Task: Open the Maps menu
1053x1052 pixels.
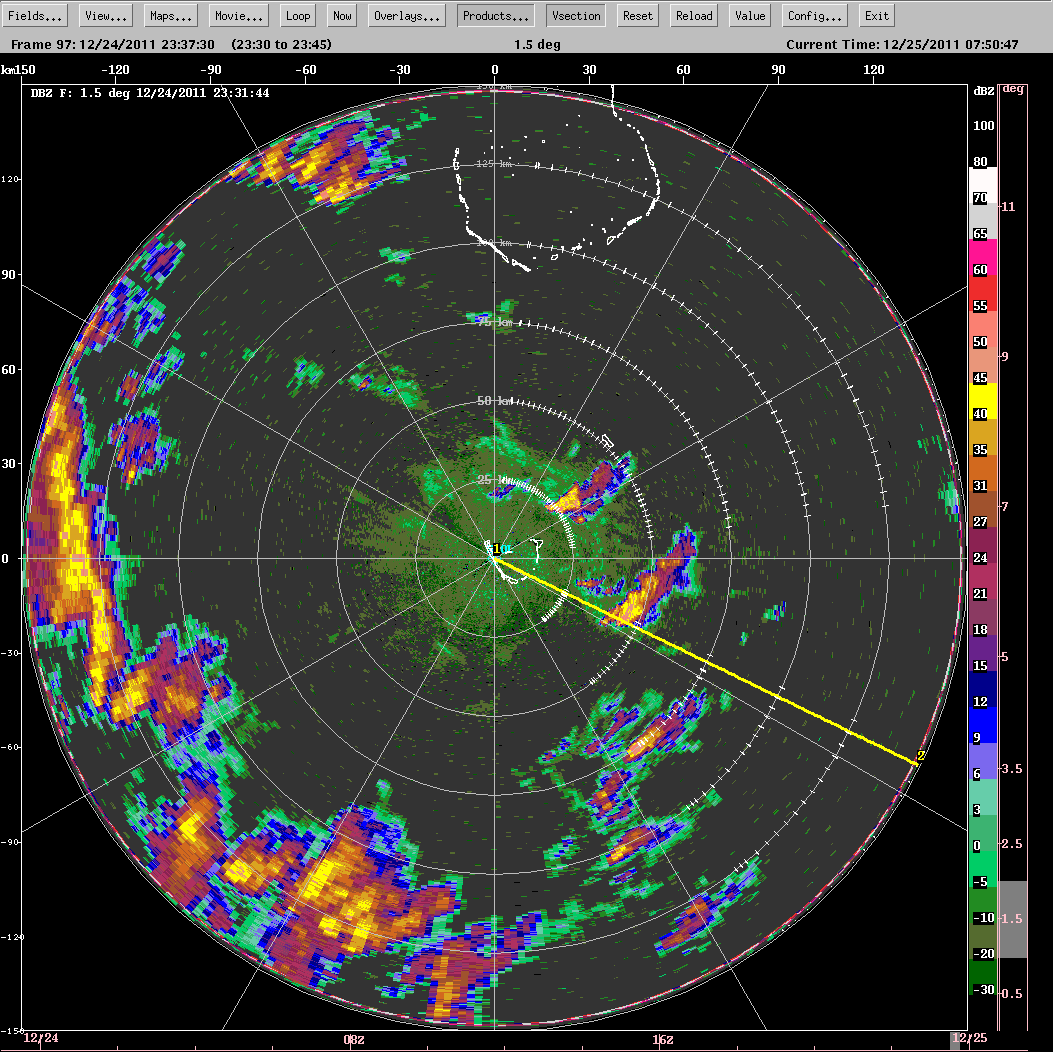Action: (170, 16)
